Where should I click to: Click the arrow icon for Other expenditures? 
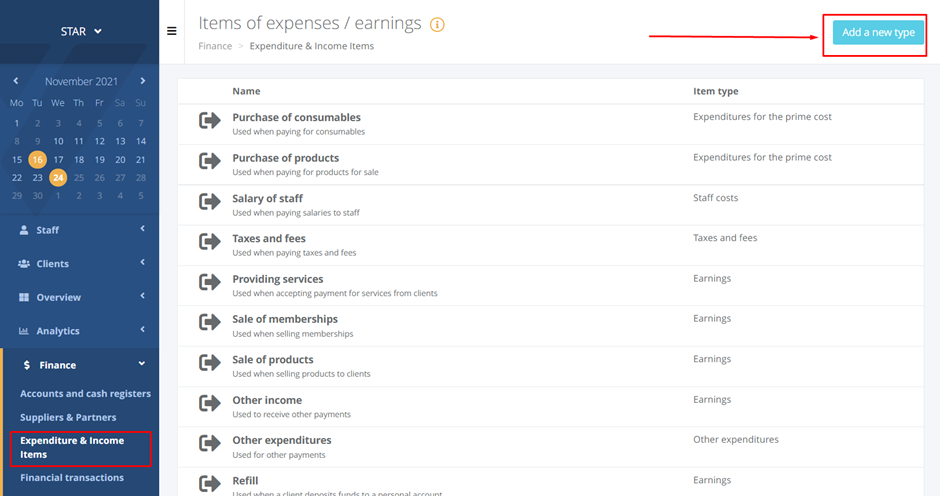pos(210,444)
